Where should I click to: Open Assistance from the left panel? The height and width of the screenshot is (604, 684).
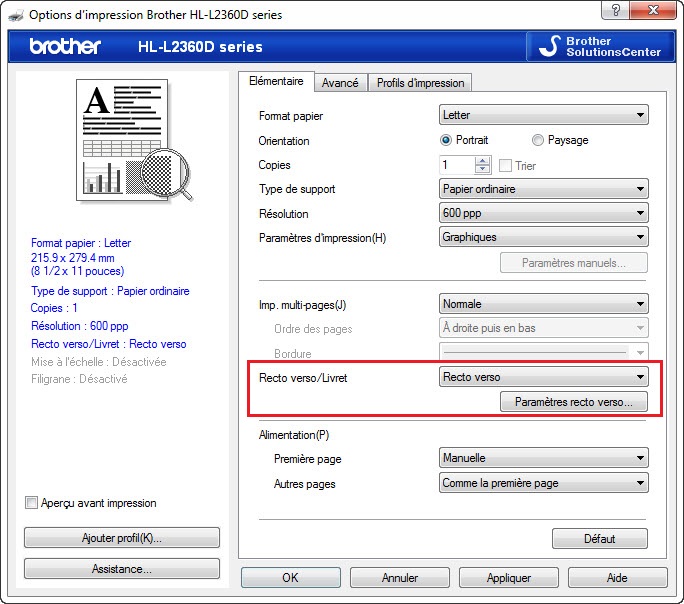click(x=121, y=569)
